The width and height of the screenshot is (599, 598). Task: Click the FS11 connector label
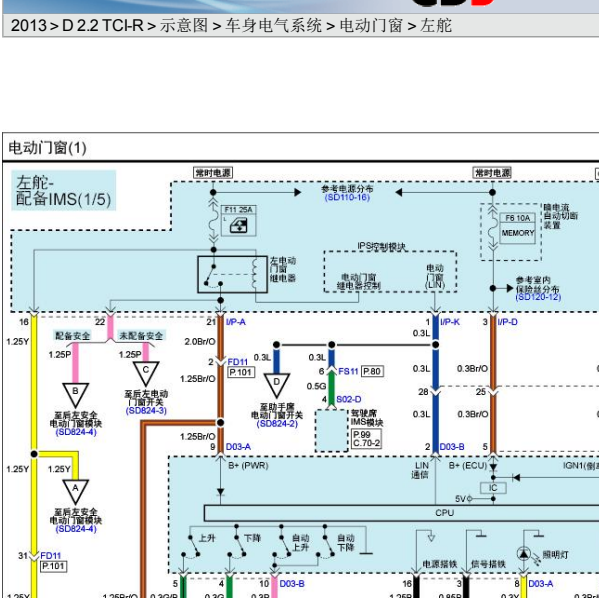pyautogui.click(x=348, y=371)
